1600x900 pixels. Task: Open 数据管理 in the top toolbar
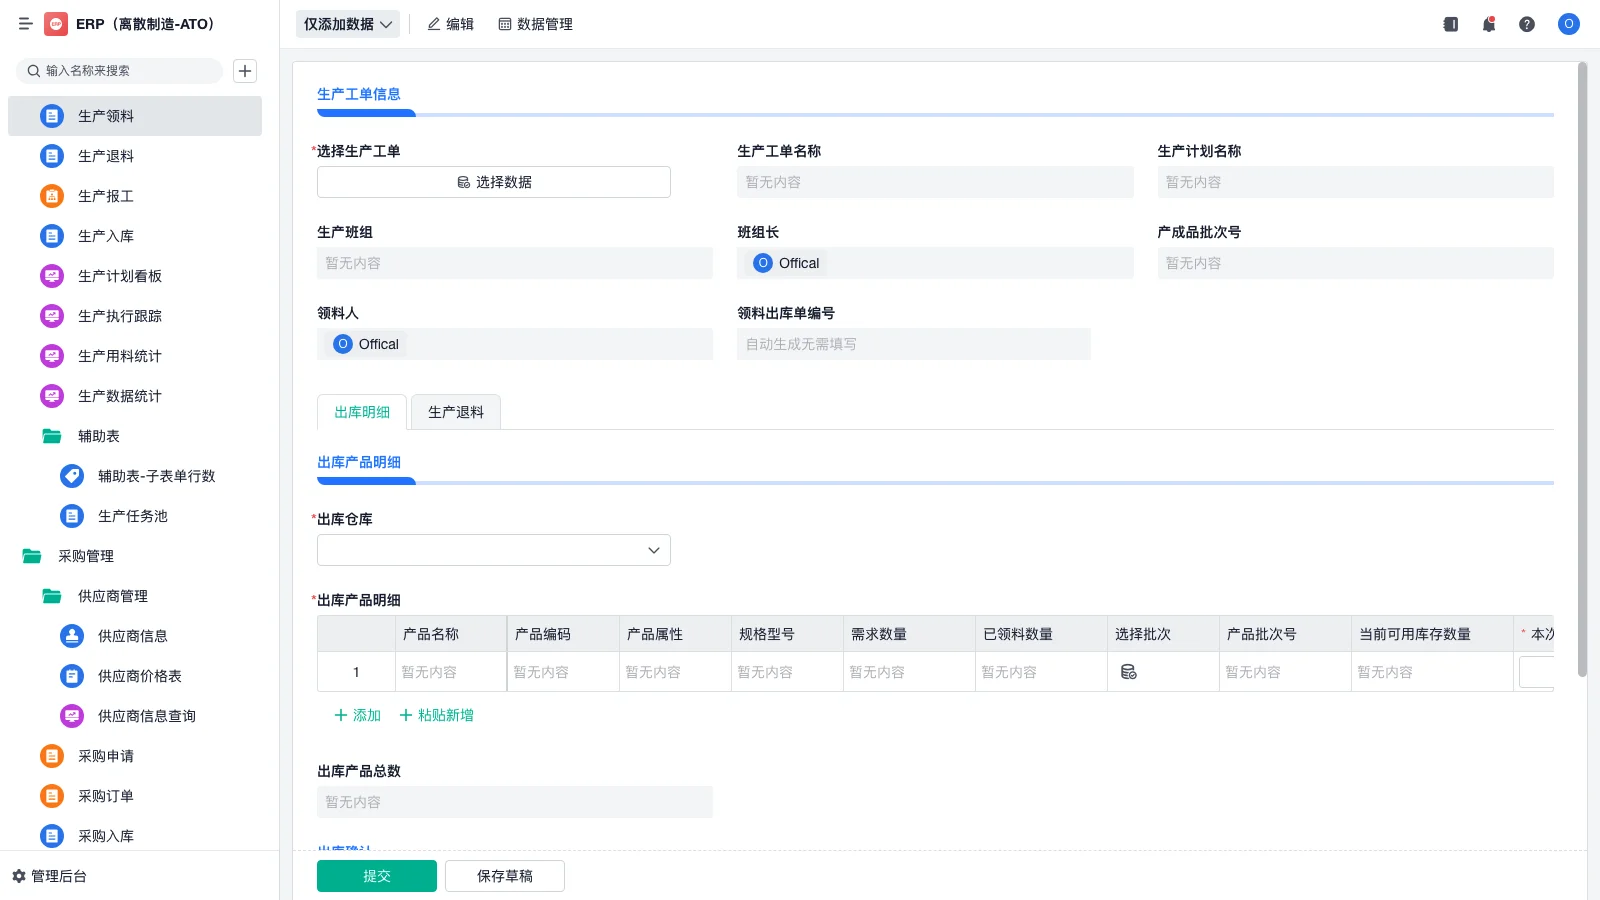pos(535,24)
